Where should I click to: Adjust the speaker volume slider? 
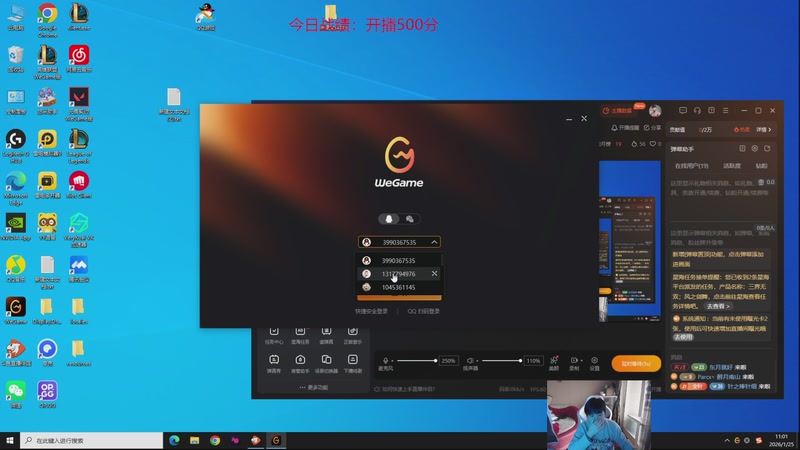(502, 361)
